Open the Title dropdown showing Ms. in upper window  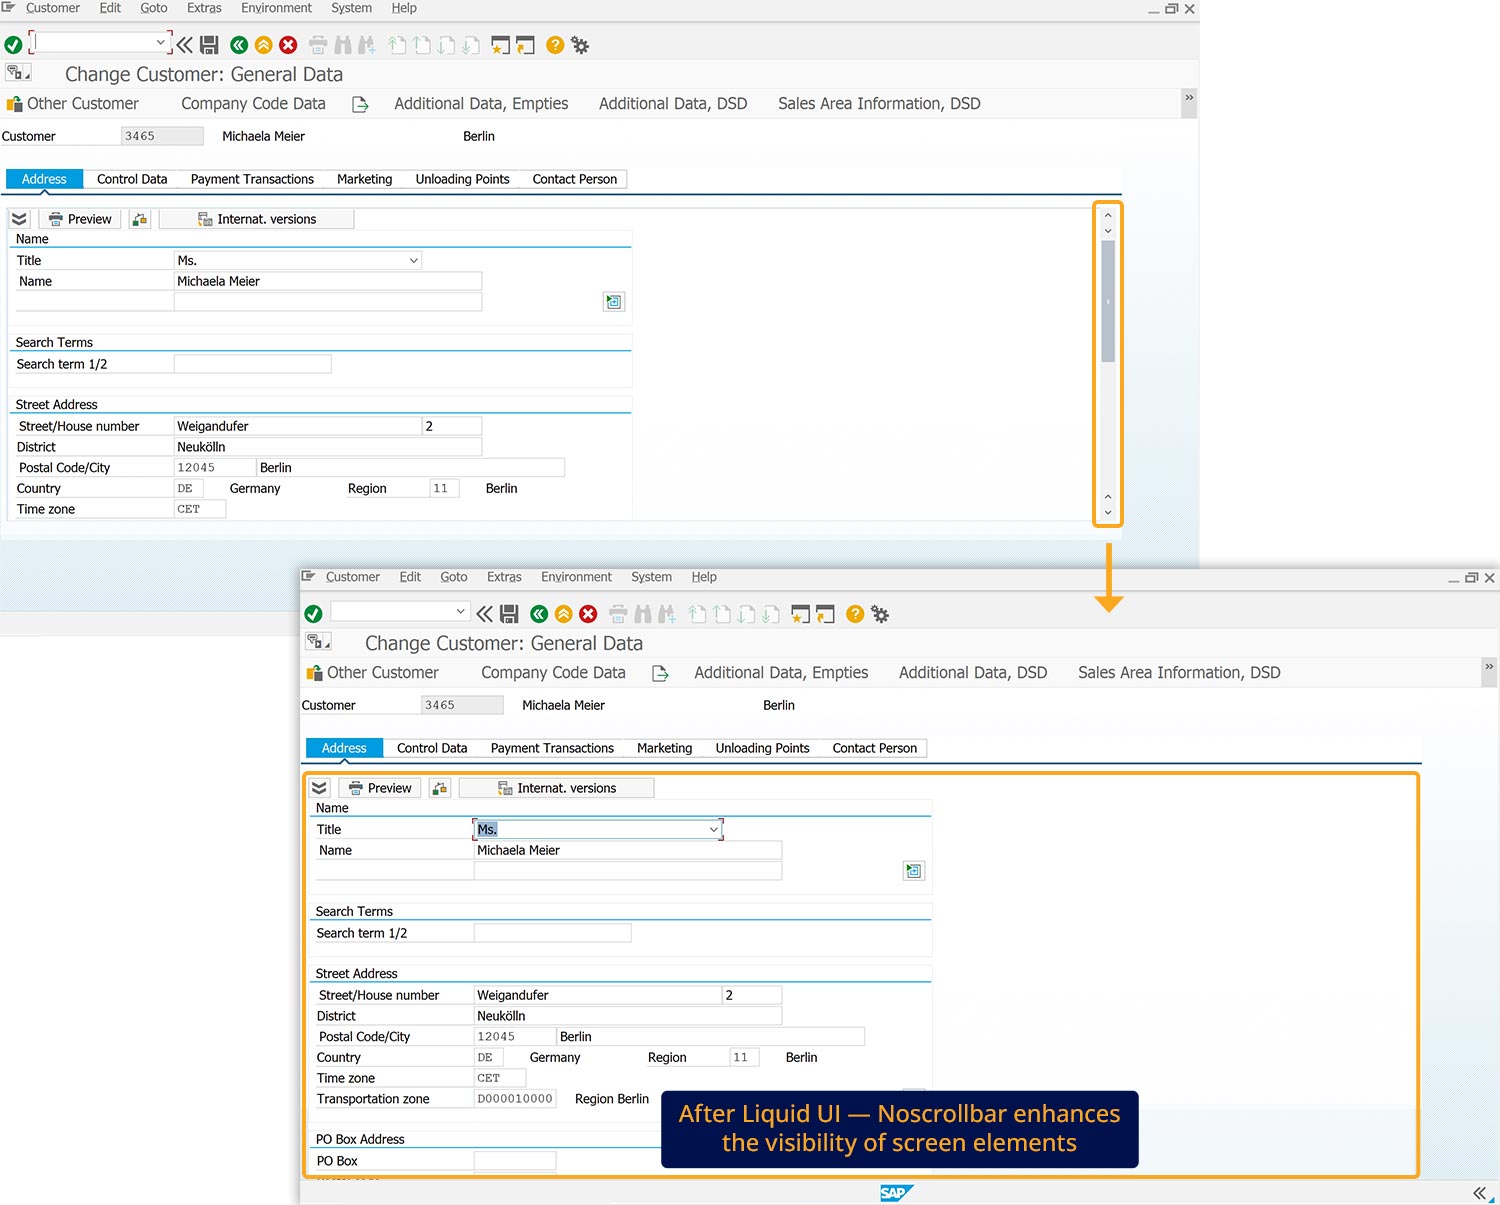click(413, 261)
